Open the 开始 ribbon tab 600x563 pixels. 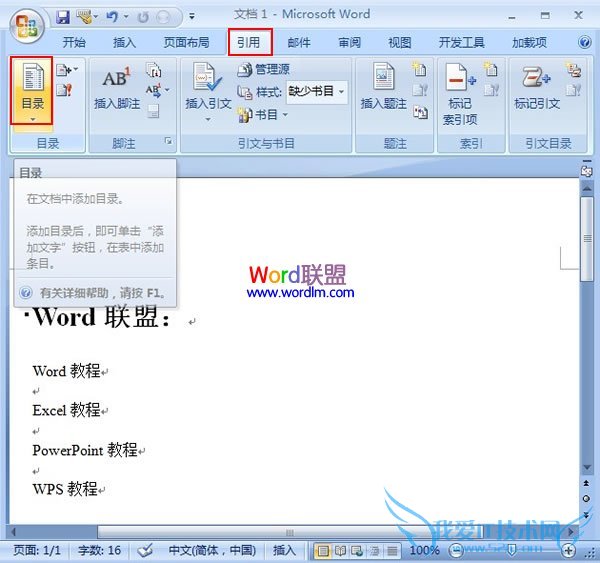pyautogui.click(x=74, y=42)
